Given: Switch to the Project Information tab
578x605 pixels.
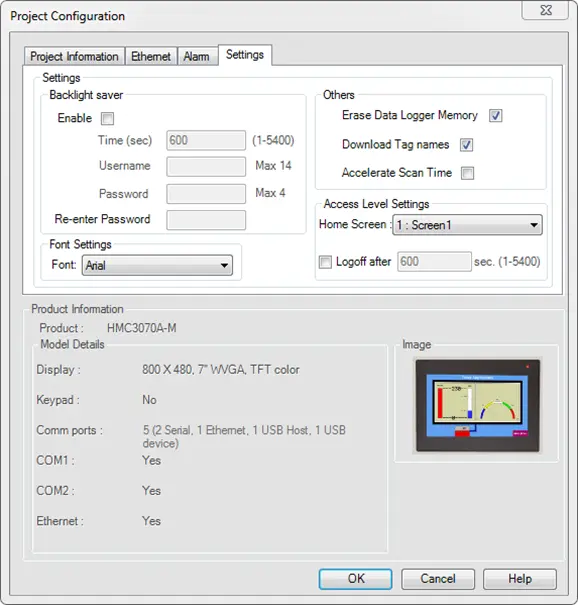Looking at the screenshot, I should [x=74, y=56].
